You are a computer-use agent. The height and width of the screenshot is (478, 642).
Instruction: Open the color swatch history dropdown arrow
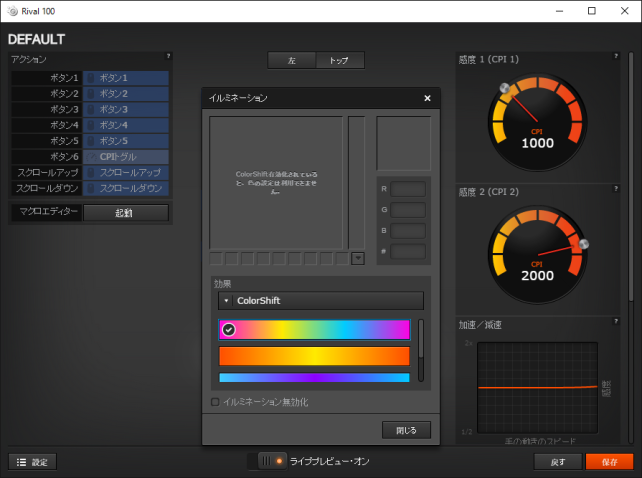click(358, 258)
